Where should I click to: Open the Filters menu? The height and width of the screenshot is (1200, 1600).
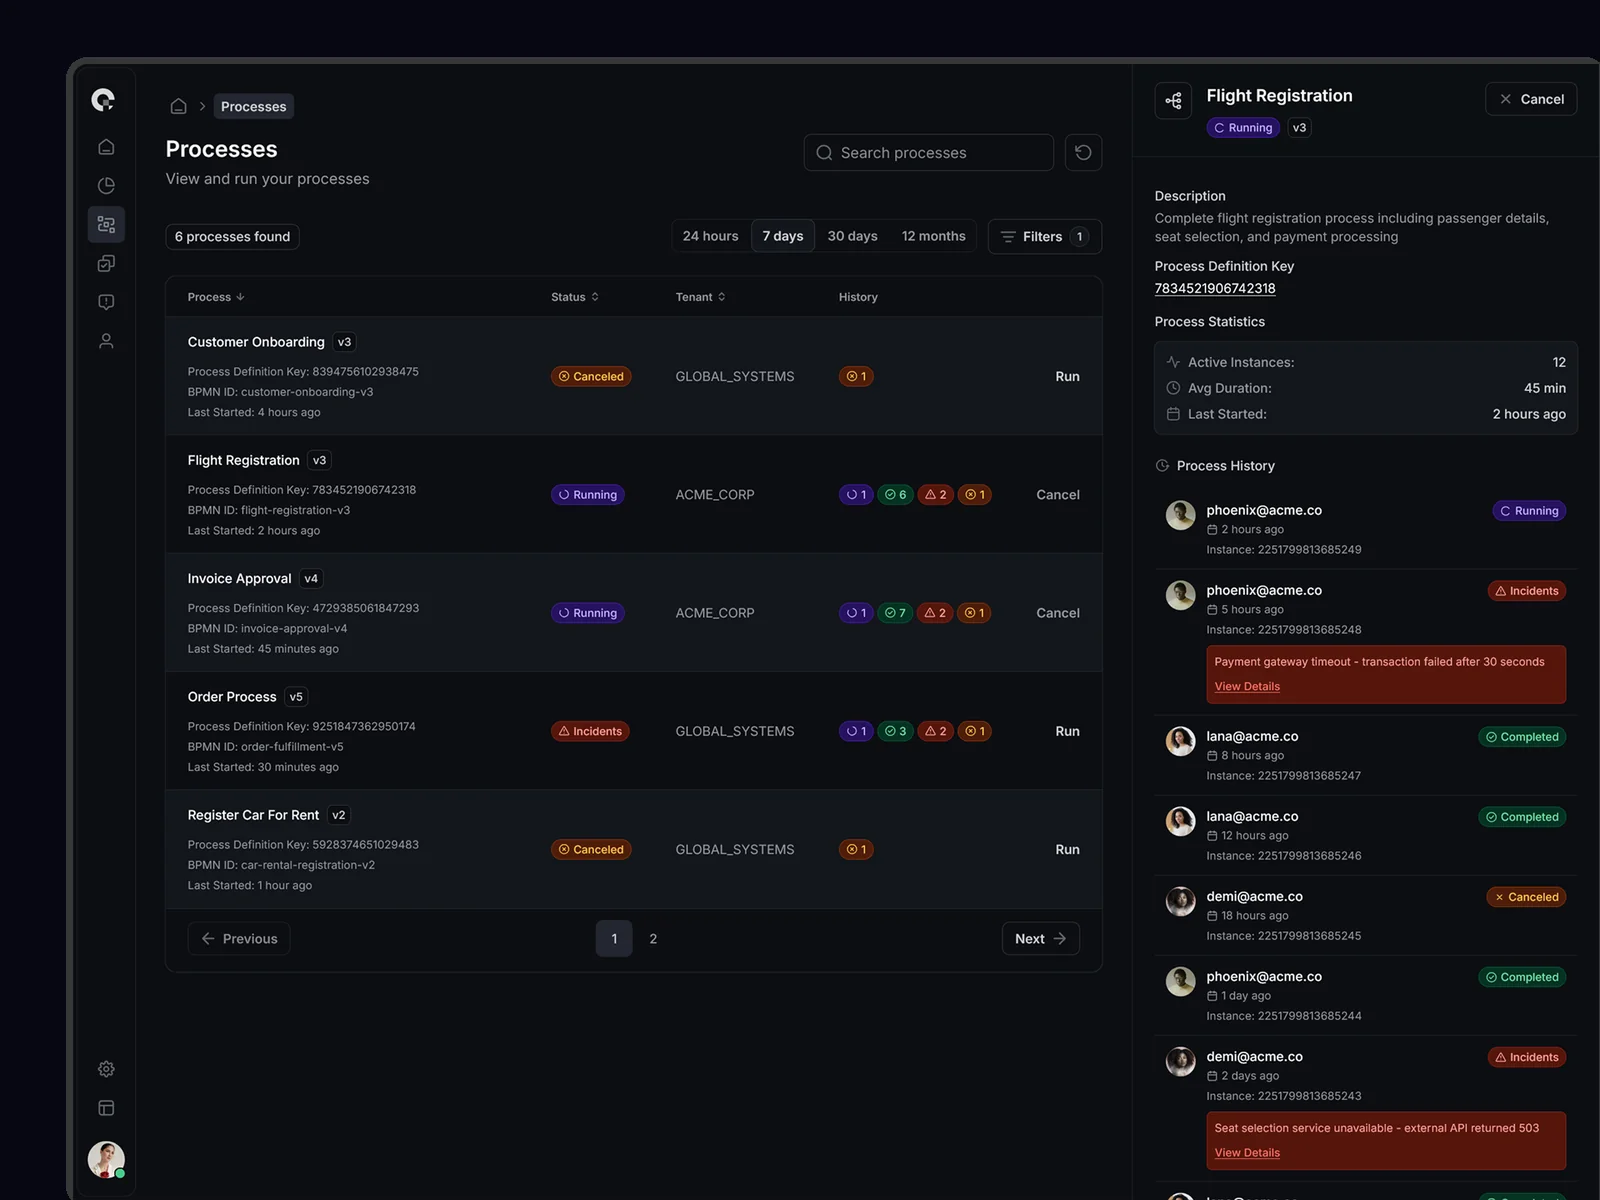tap(1044, 237)
